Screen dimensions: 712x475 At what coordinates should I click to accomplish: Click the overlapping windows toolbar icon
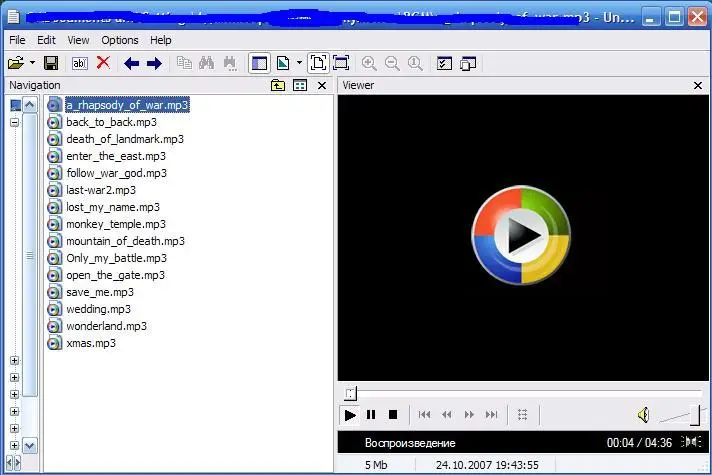point(468,63)
